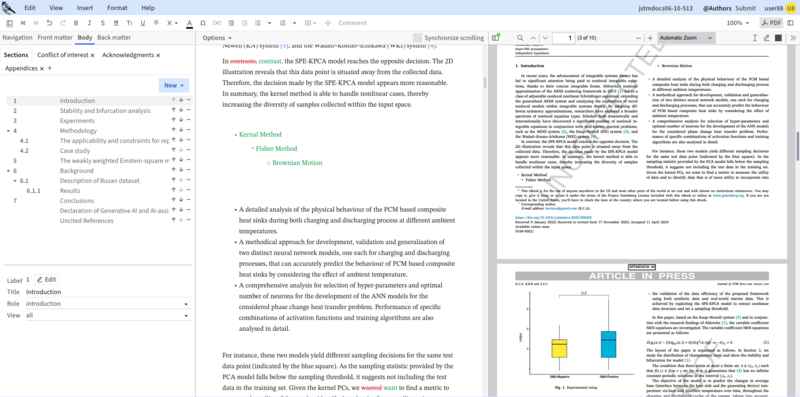Apply bold formatting with the B icon
The height and width of the screenshot is (397, 800).
pos(76,23)
